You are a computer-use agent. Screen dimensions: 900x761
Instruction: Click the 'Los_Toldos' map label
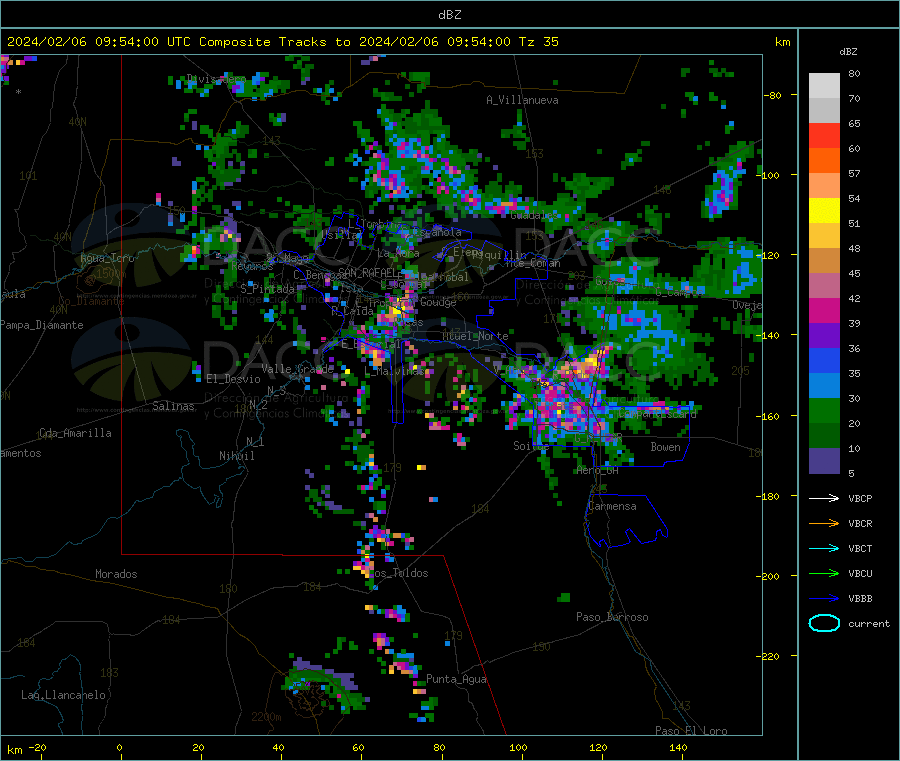(x=398, y=573)
